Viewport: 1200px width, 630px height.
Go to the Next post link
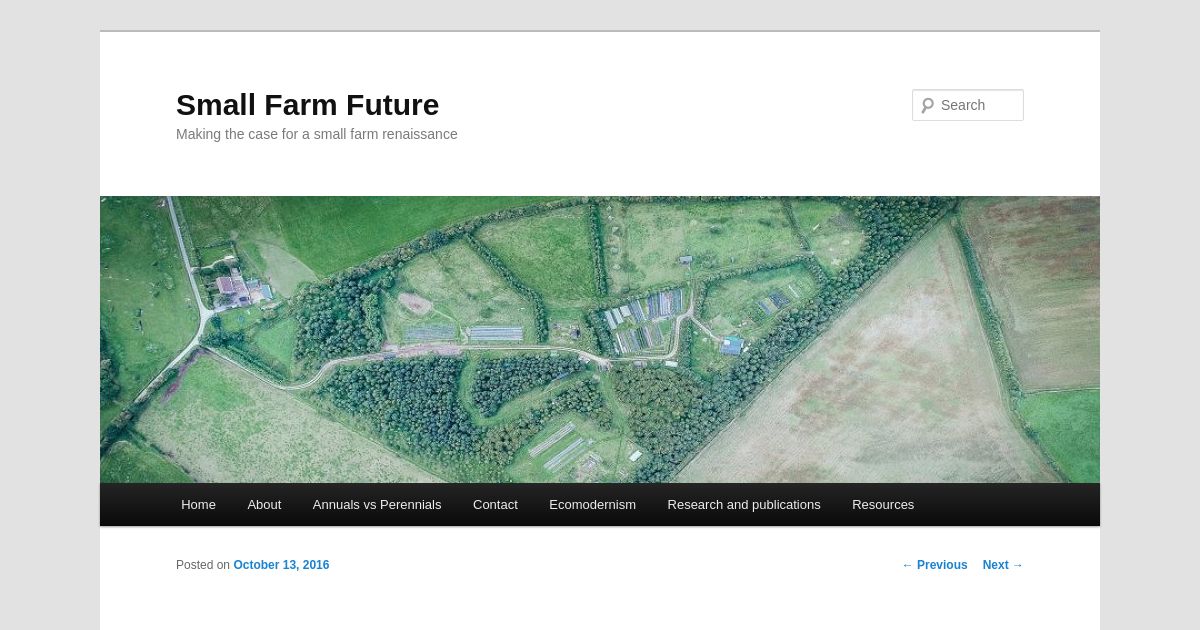1003,565
